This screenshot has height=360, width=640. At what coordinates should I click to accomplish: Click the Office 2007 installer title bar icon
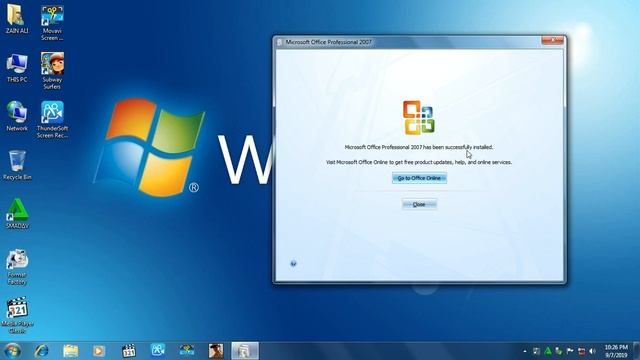pyautogui.click(x=280, y=42)
